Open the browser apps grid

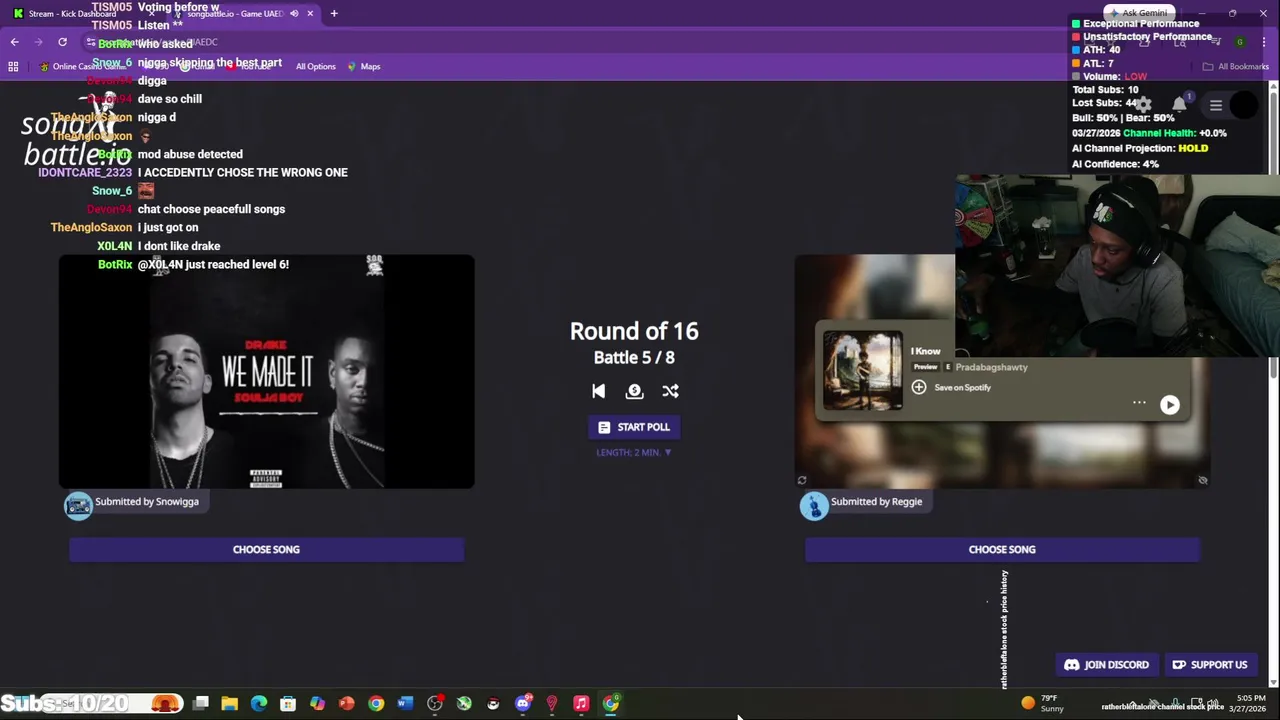click(x=13, y=67)
